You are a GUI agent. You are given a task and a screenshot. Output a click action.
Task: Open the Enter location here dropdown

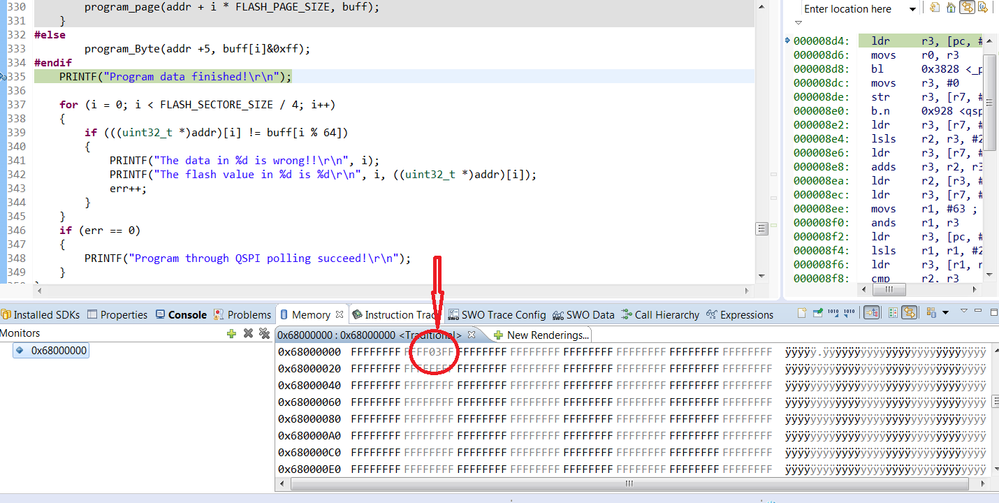[912, 9]
